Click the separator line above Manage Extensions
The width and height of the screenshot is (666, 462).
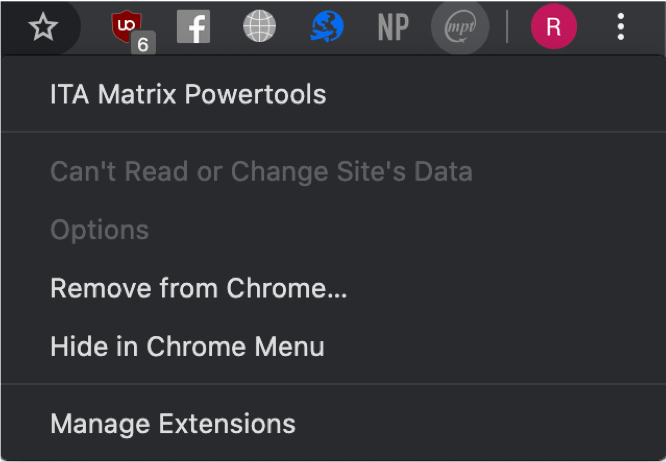333,384
